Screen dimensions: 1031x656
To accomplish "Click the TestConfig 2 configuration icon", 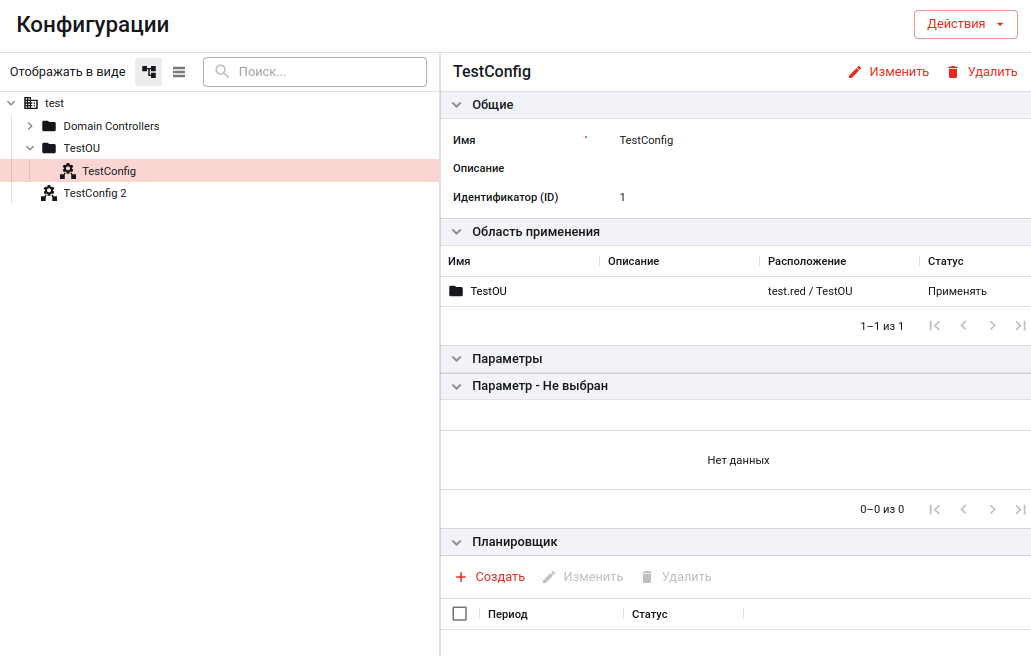I will click(x=49, y=193).
